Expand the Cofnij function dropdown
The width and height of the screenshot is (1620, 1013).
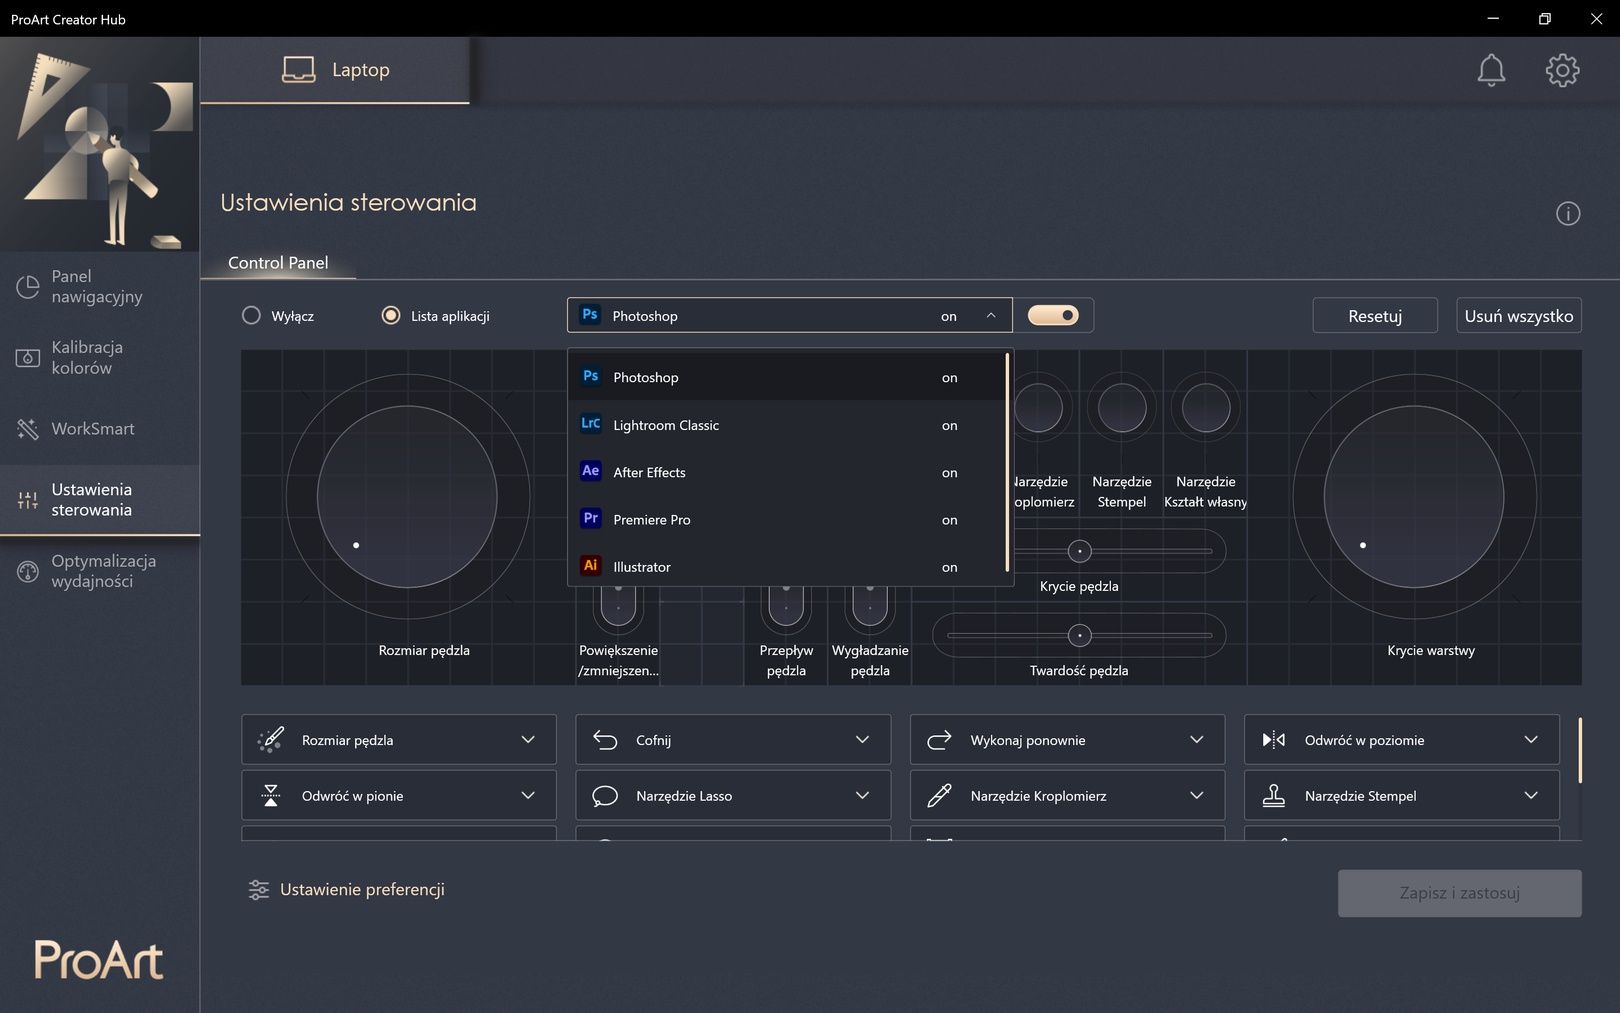(862, 740)
